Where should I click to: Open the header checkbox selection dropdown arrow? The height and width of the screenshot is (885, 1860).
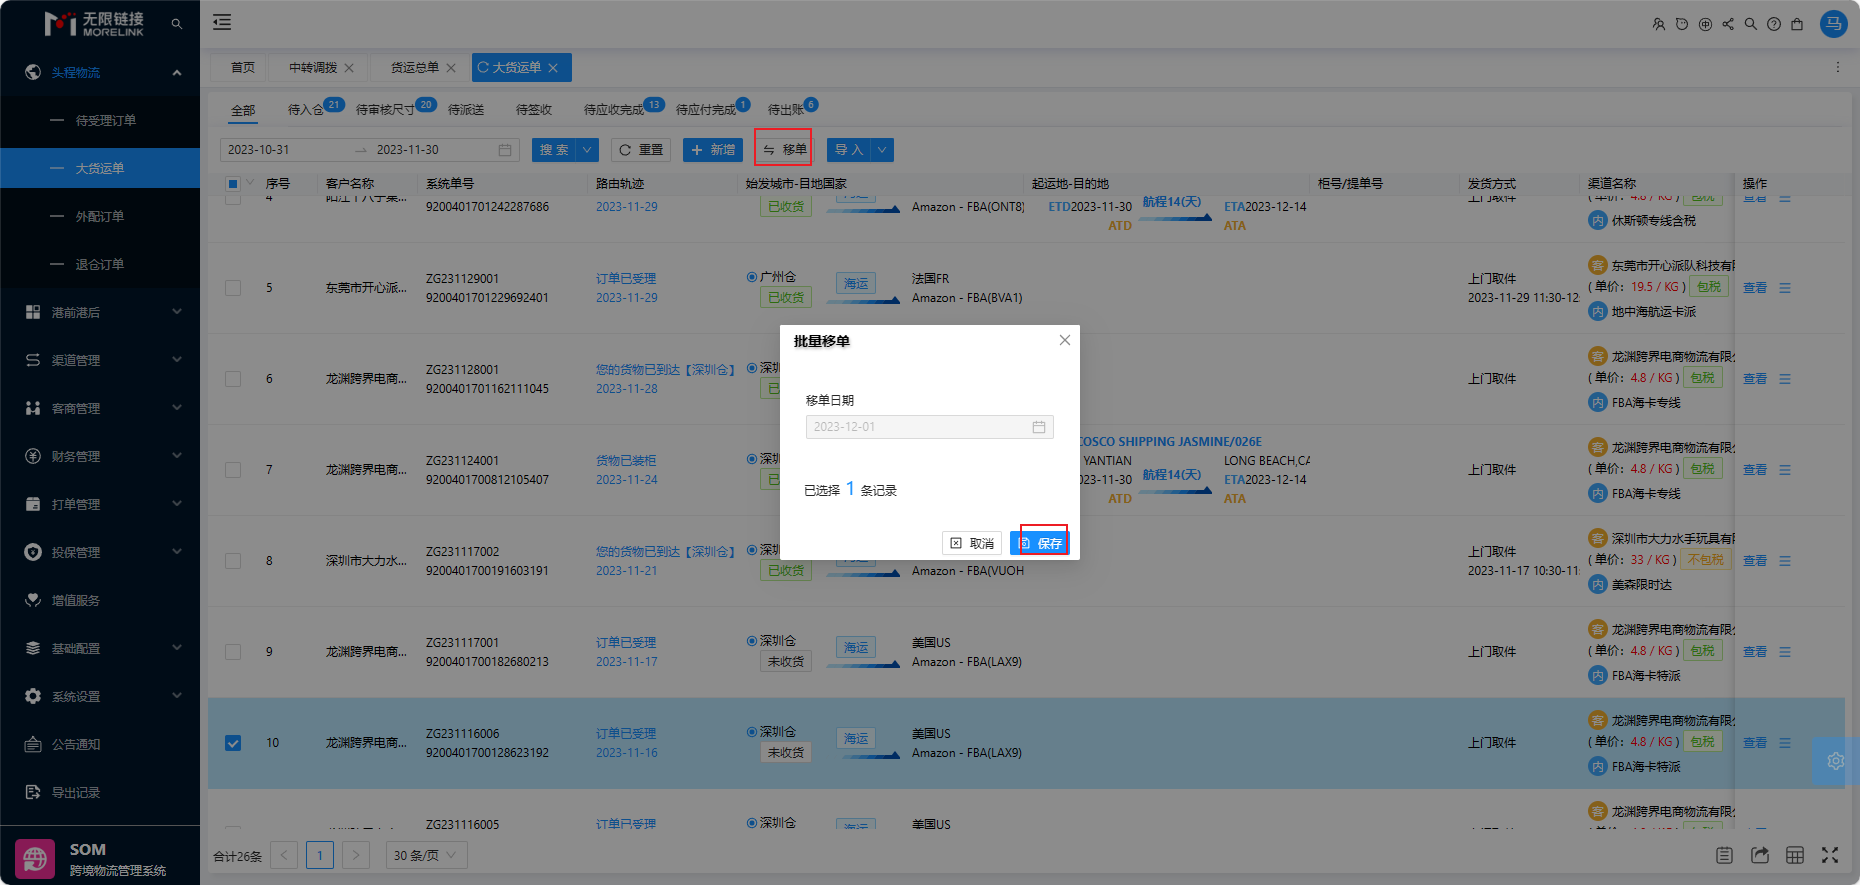(250, 183)
